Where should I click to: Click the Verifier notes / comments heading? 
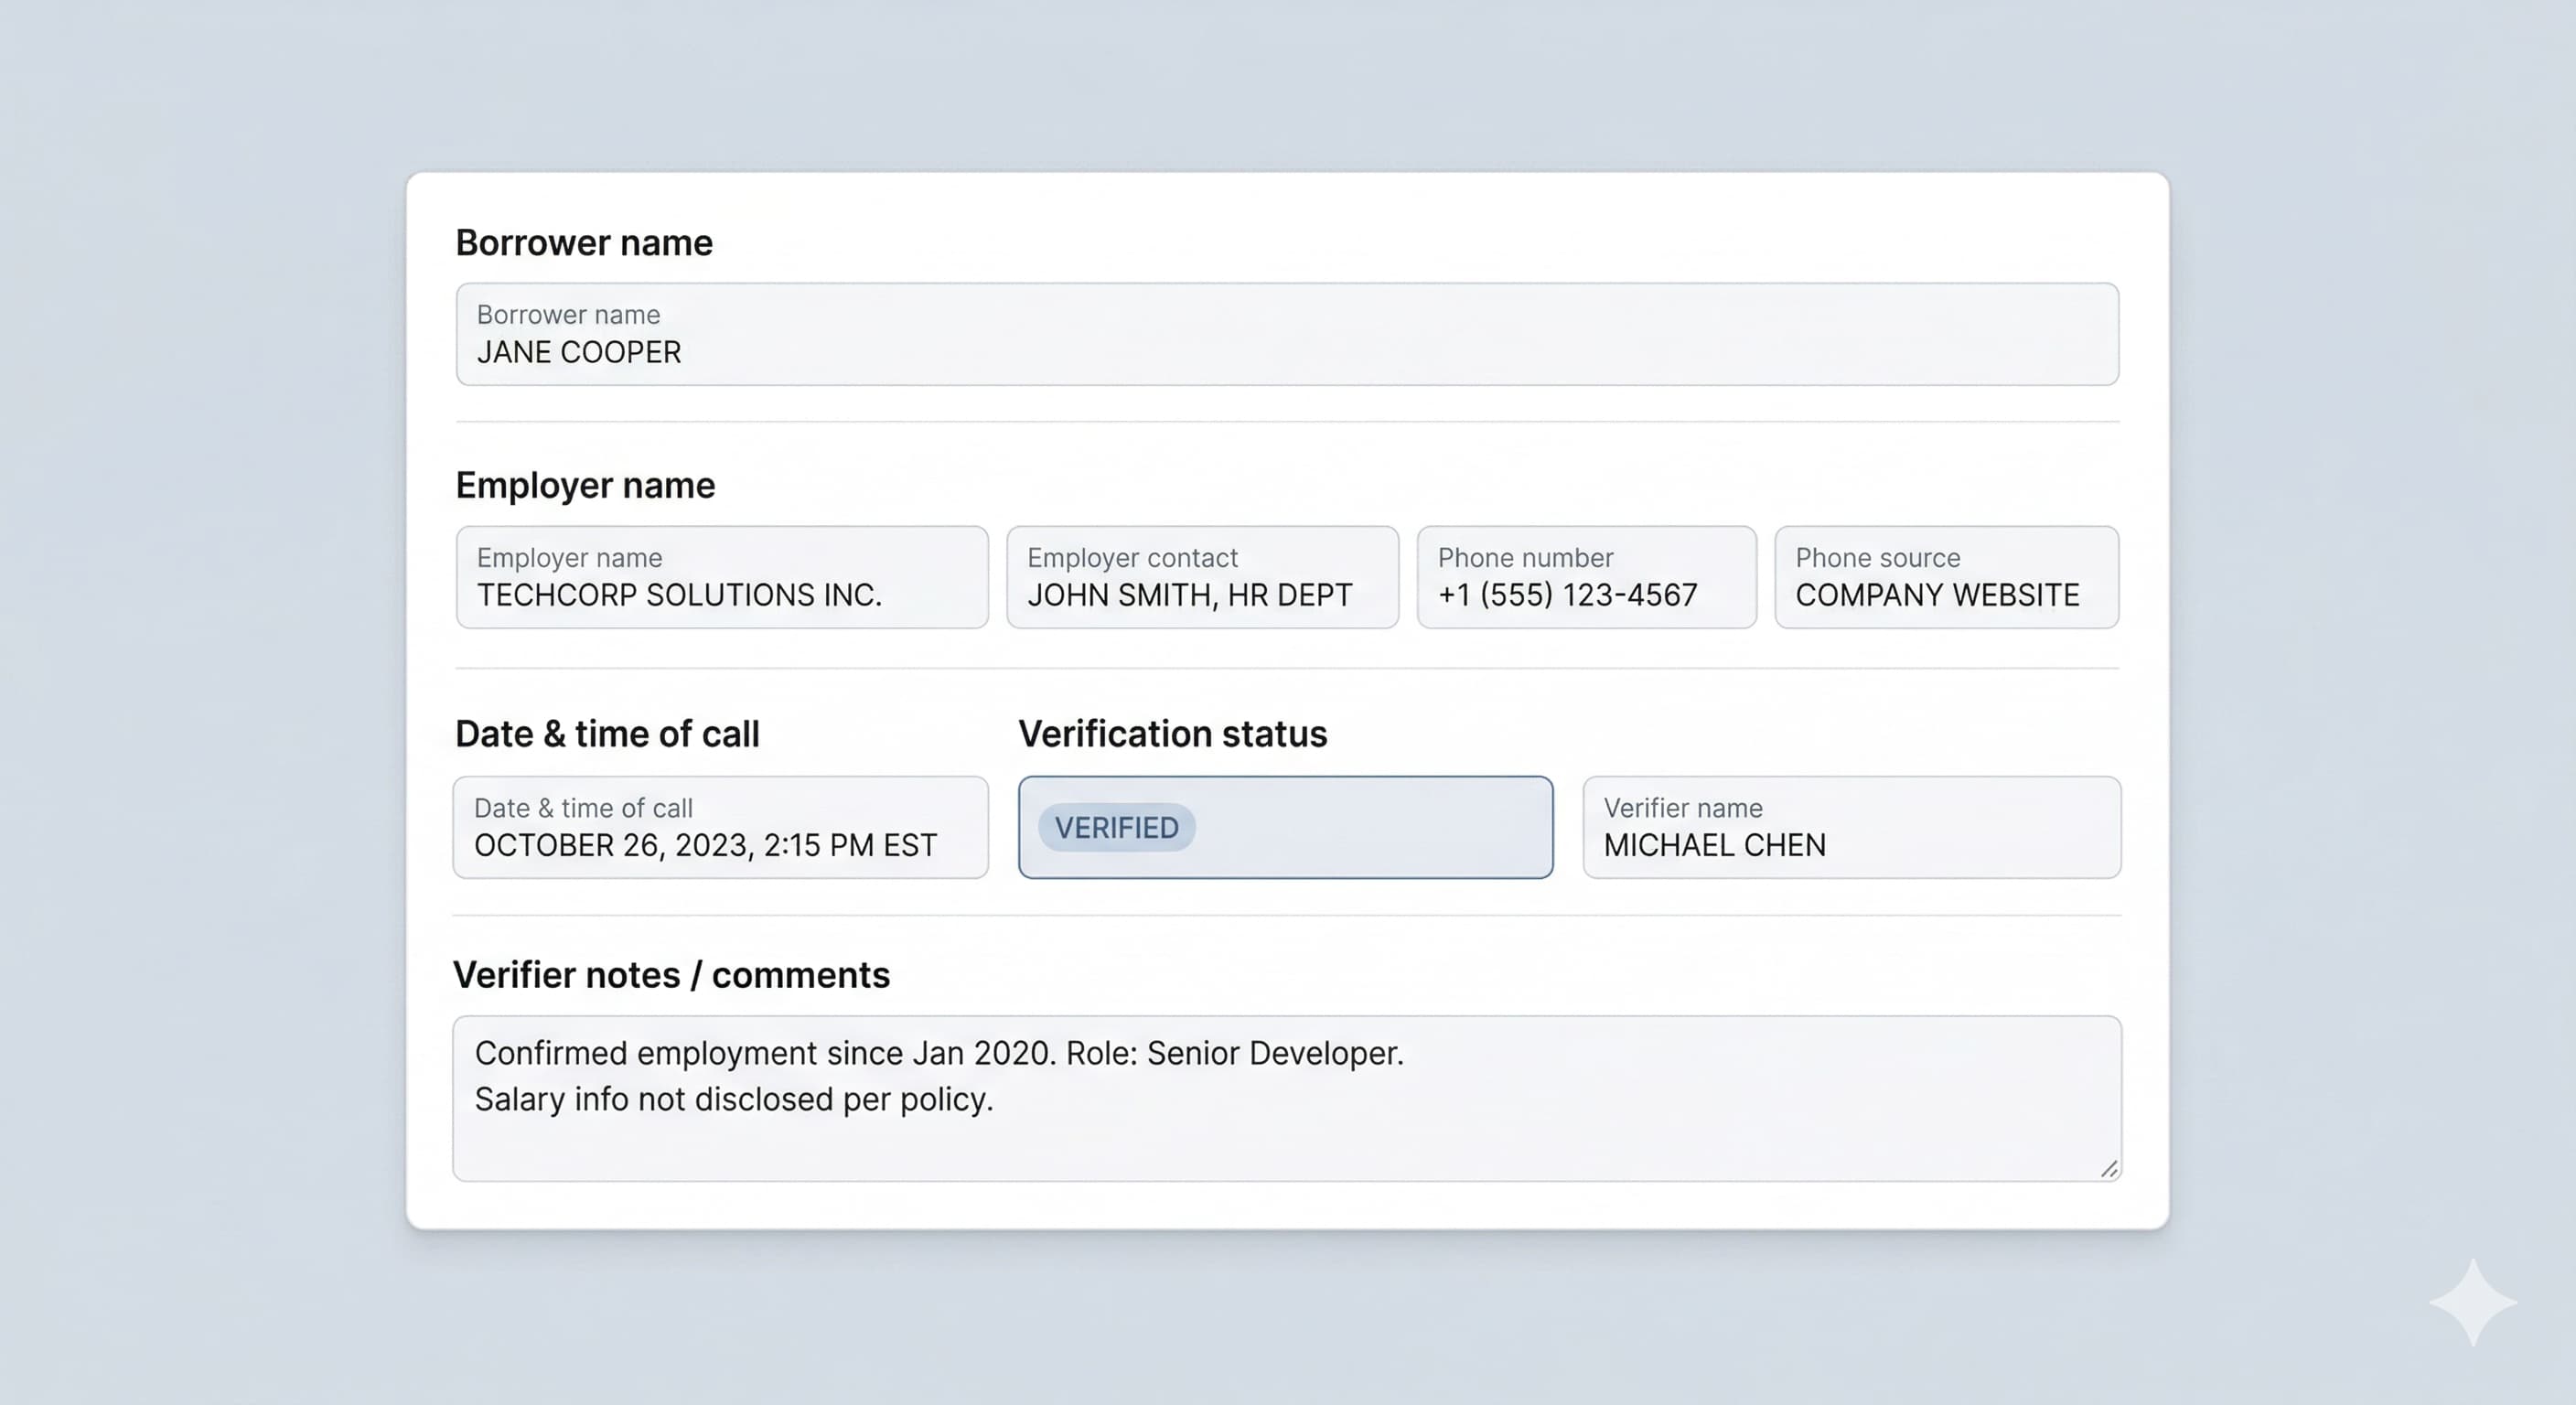671,975
